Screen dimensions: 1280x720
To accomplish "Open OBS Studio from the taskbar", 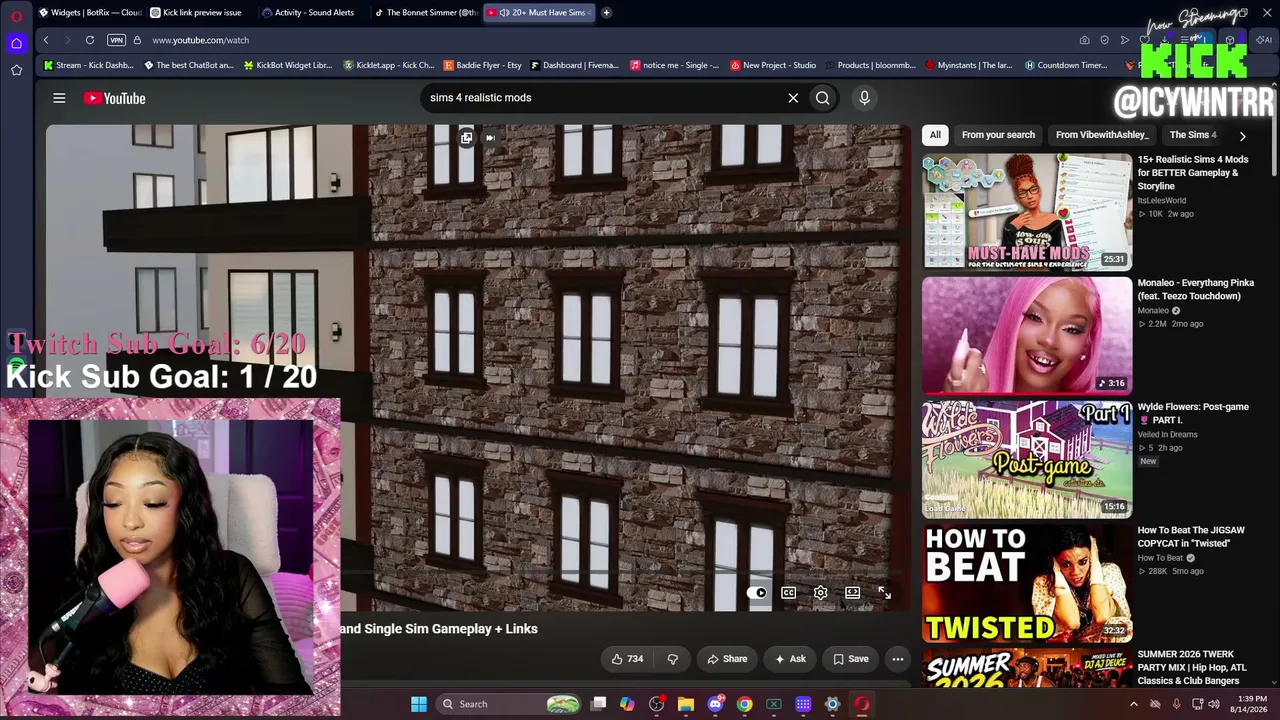I will pyautogui.click(x=656, y=704).
